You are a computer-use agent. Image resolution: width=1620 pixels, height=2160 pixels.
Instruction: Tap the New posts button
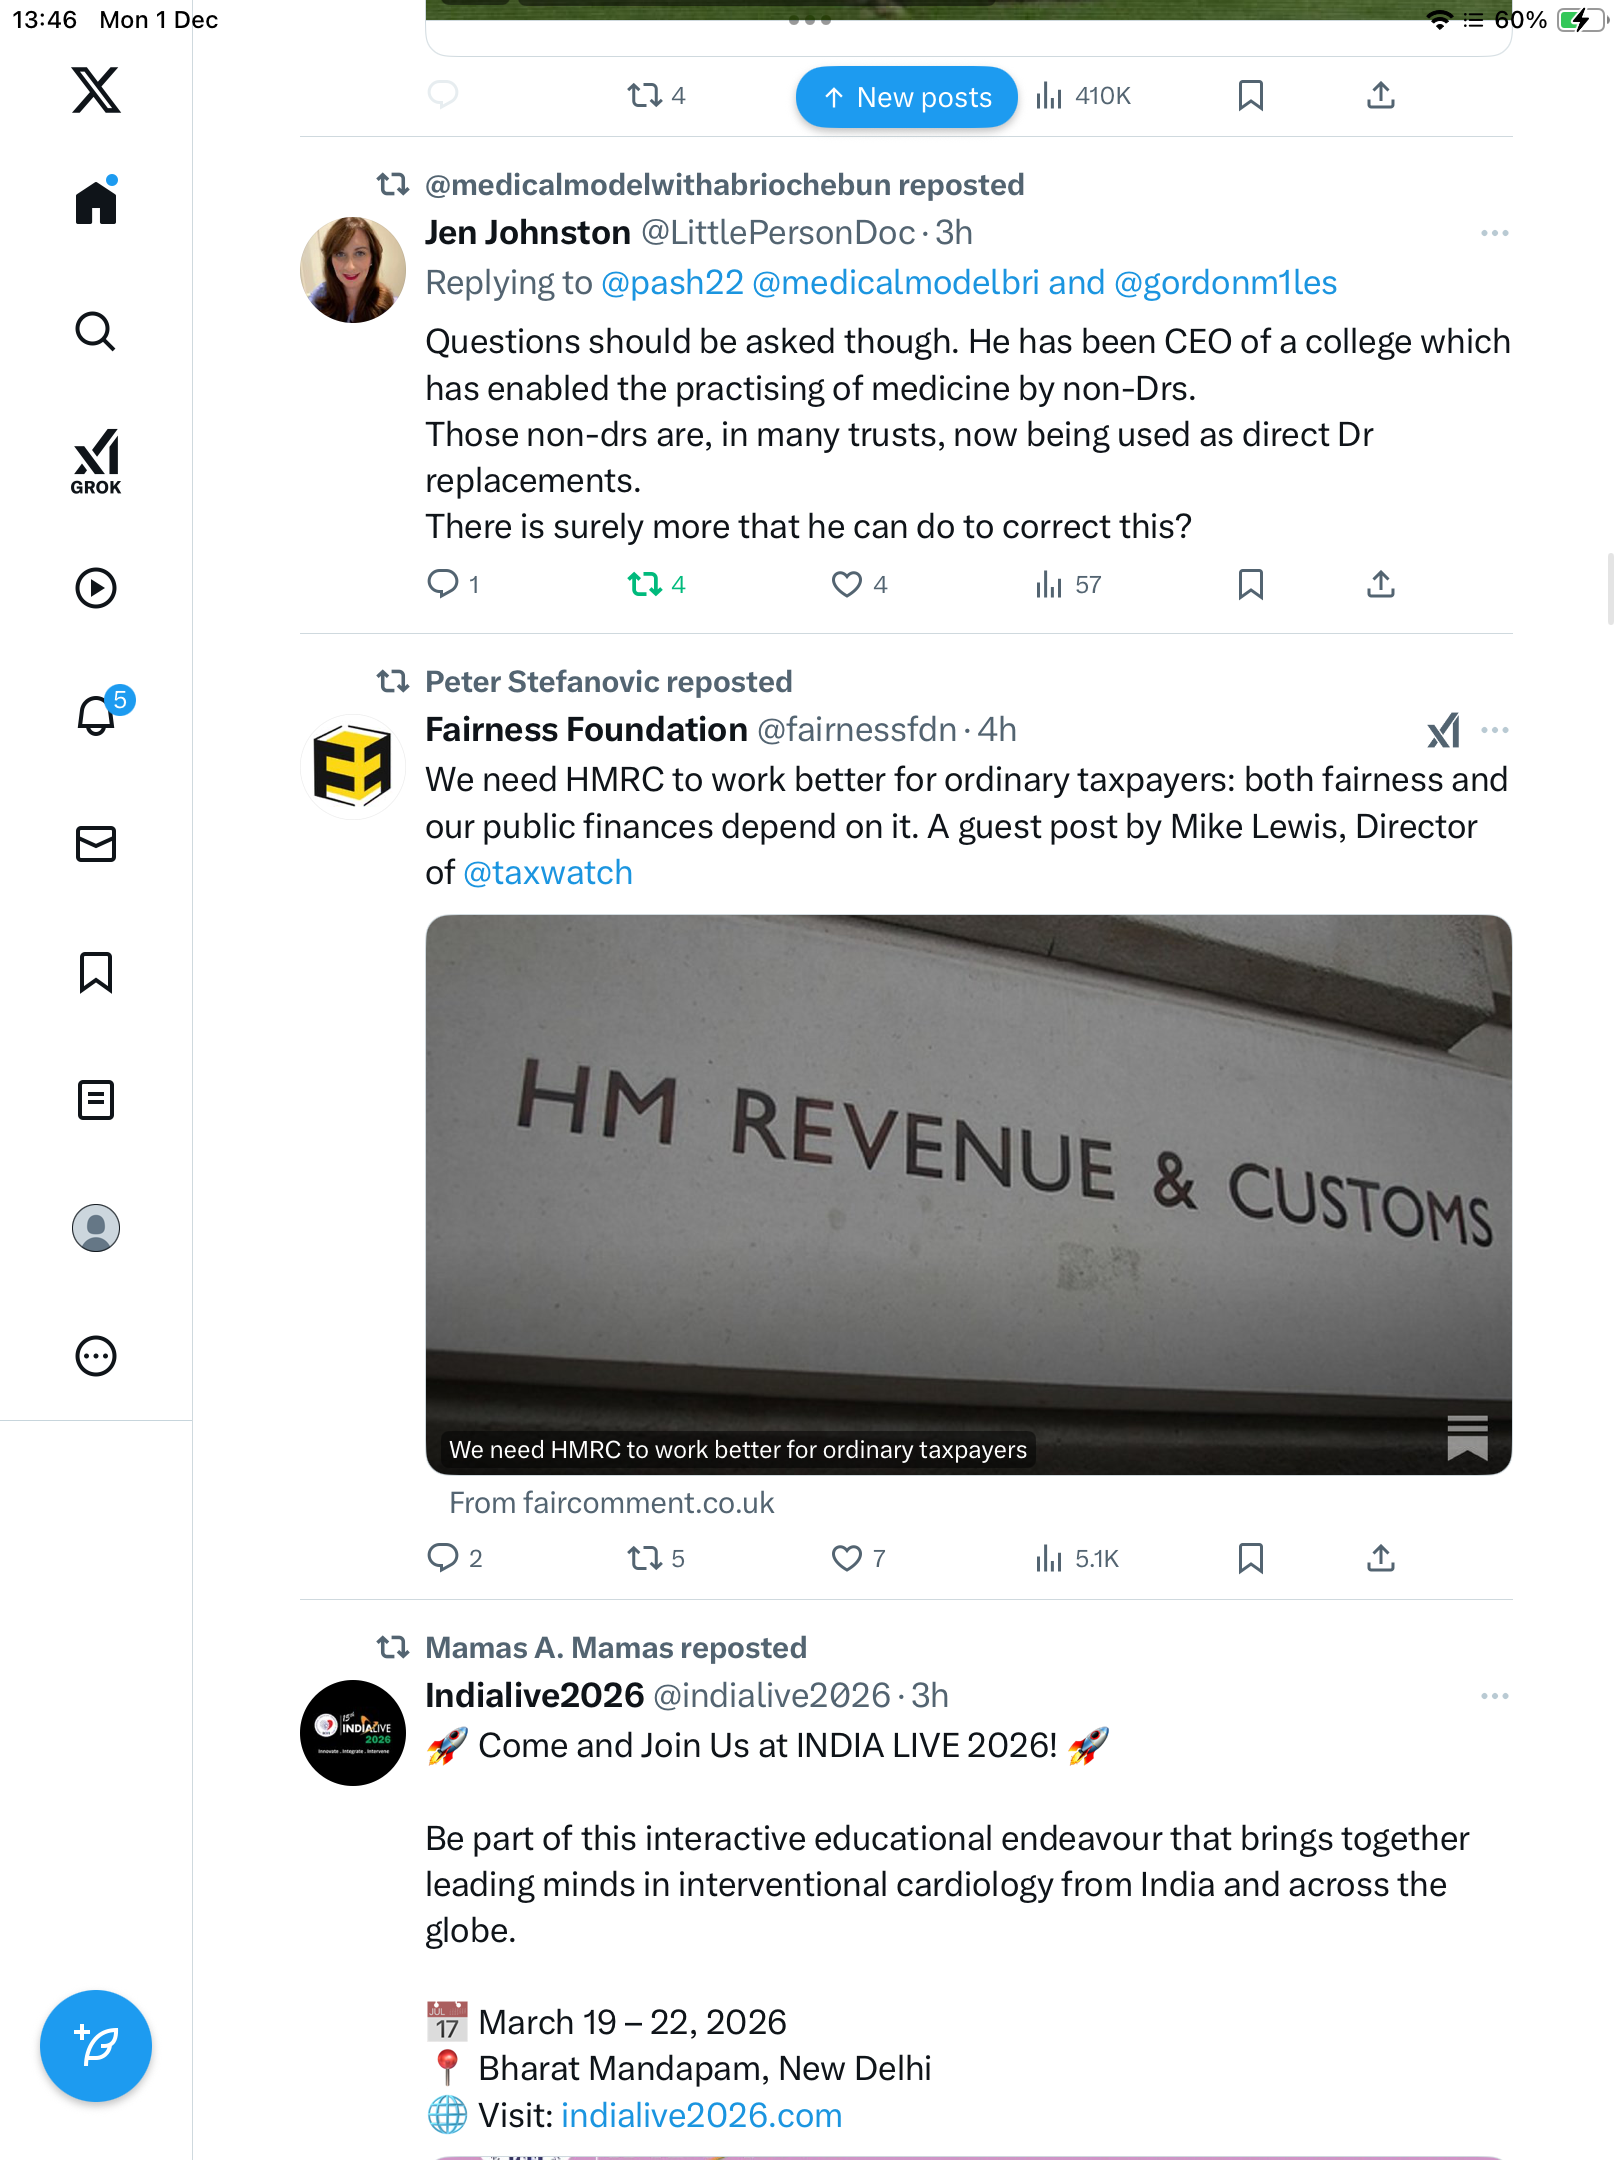coord(907,97)
